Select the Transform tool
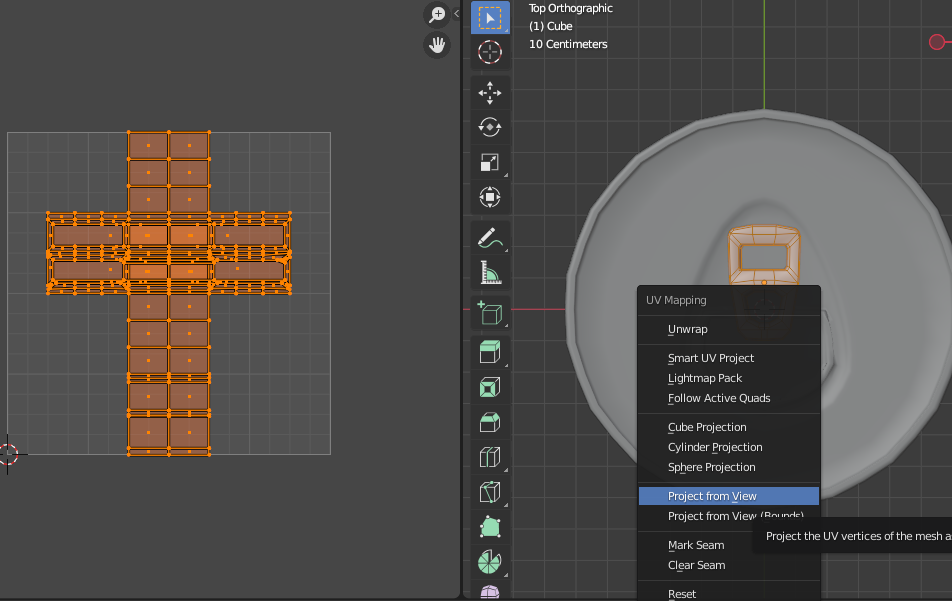Image resolution: width=952 pixels, height=601 pixels. point(490,197)
